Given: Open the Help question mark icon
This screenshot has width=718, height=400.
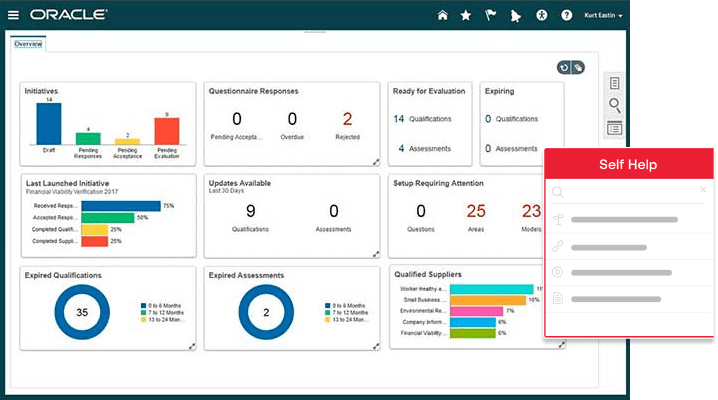Looking at the screenshot, I should (566, 16).
